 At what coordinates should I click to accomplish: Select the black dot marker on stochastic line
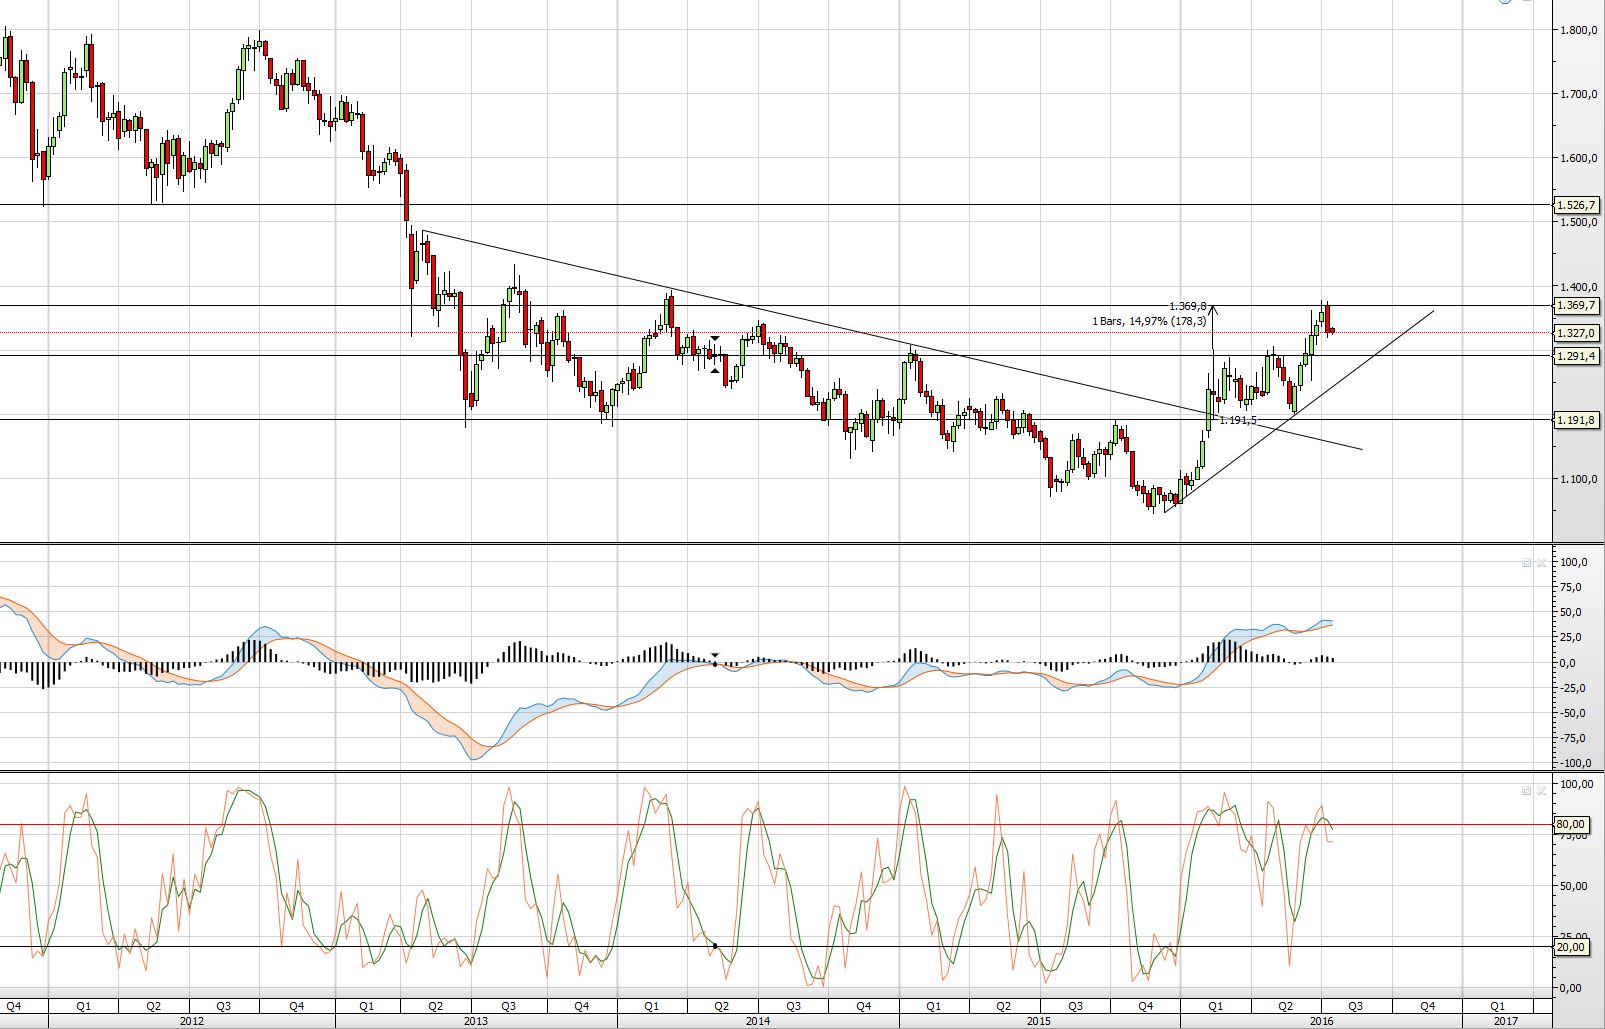[x=715, y=945]
